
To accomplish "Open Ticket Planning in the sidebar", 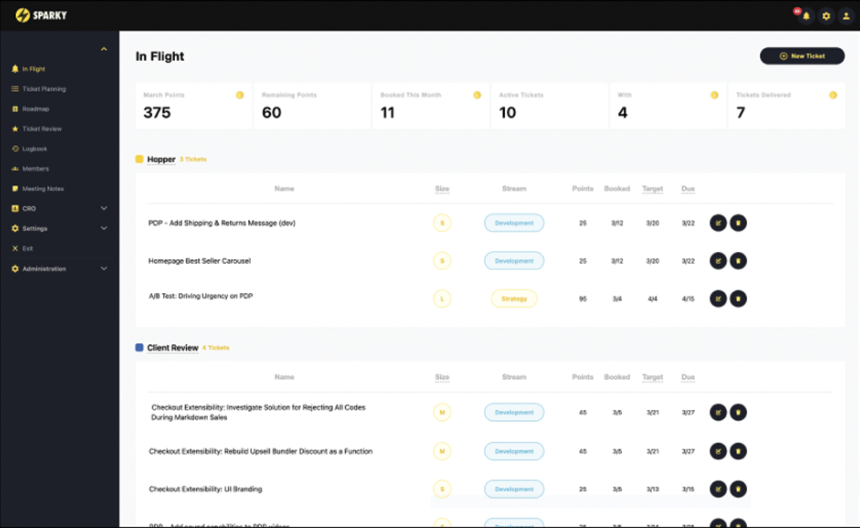I will [x=44, y=89].
